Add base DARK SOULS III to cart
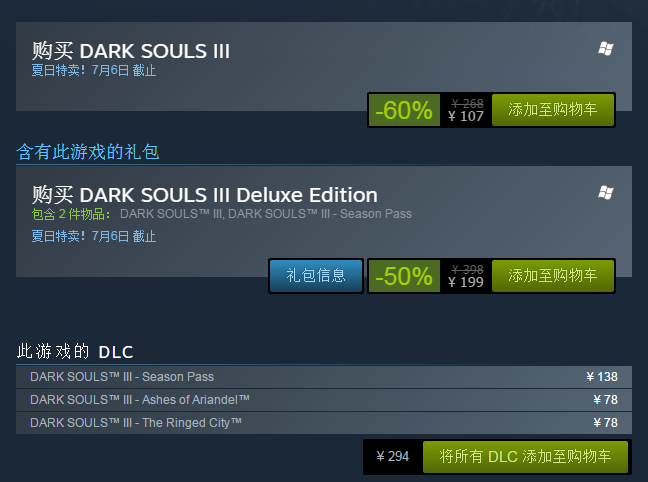This screenshot has width=648, height=482. tap(552, 110)
